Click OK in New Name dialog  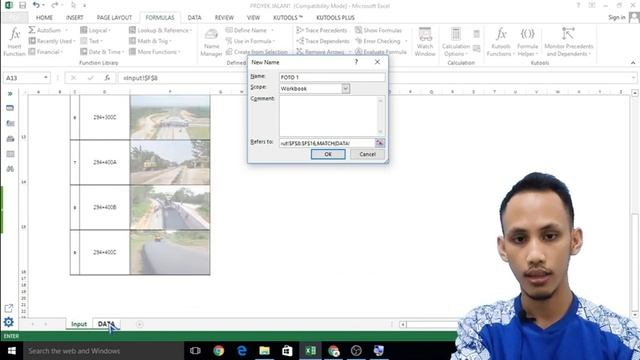pyautogui.click(x=328, y=154)
